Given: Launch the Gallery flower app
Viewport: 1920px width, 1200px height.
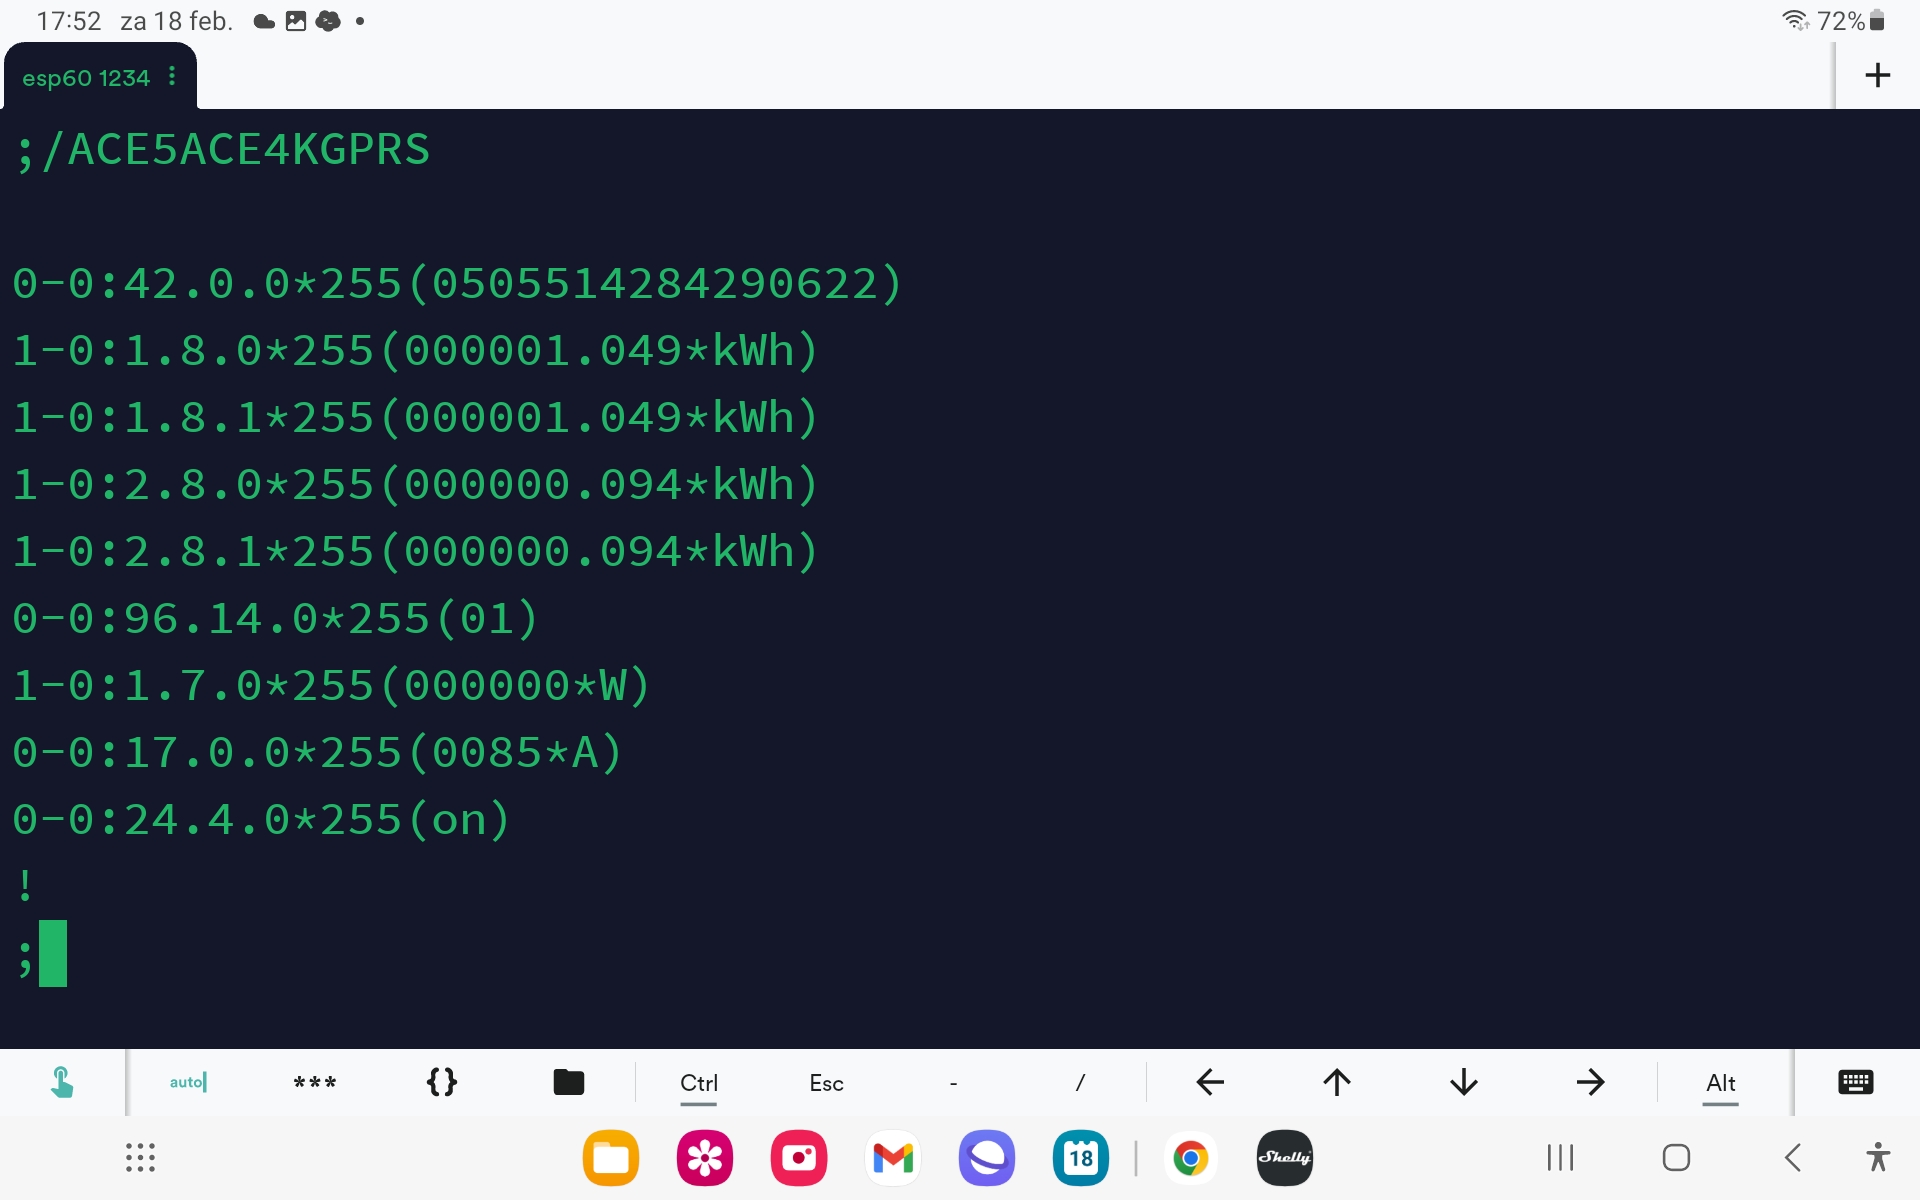Looking at the screenshot, I should point(704,1158).
